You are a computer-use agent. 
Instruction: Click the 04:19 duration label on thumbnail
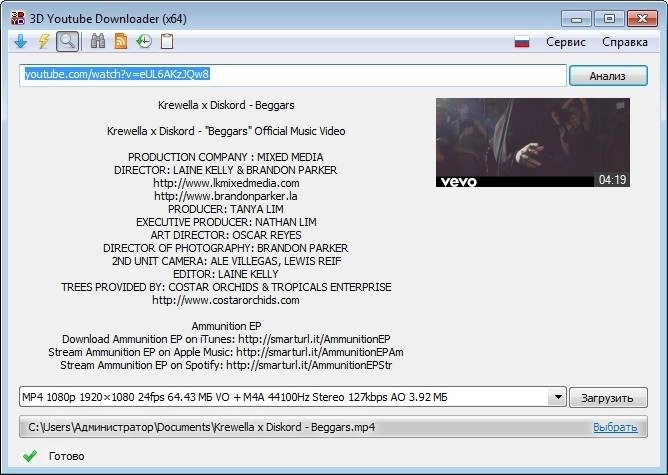click(612, 180)
